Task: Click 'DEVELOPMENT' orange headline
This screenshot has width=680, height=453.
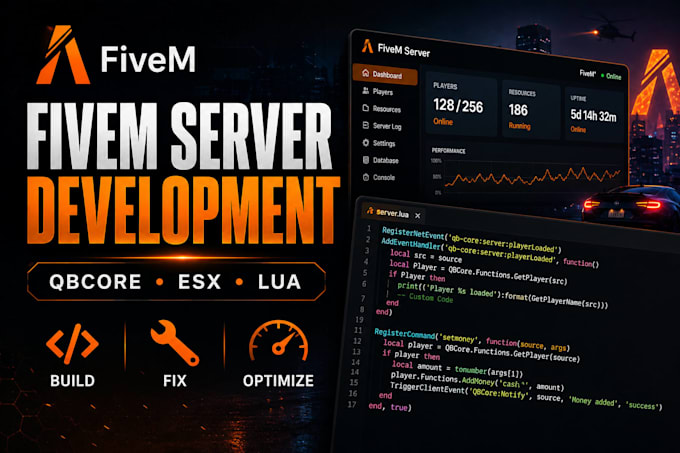Action: (183, 209)
